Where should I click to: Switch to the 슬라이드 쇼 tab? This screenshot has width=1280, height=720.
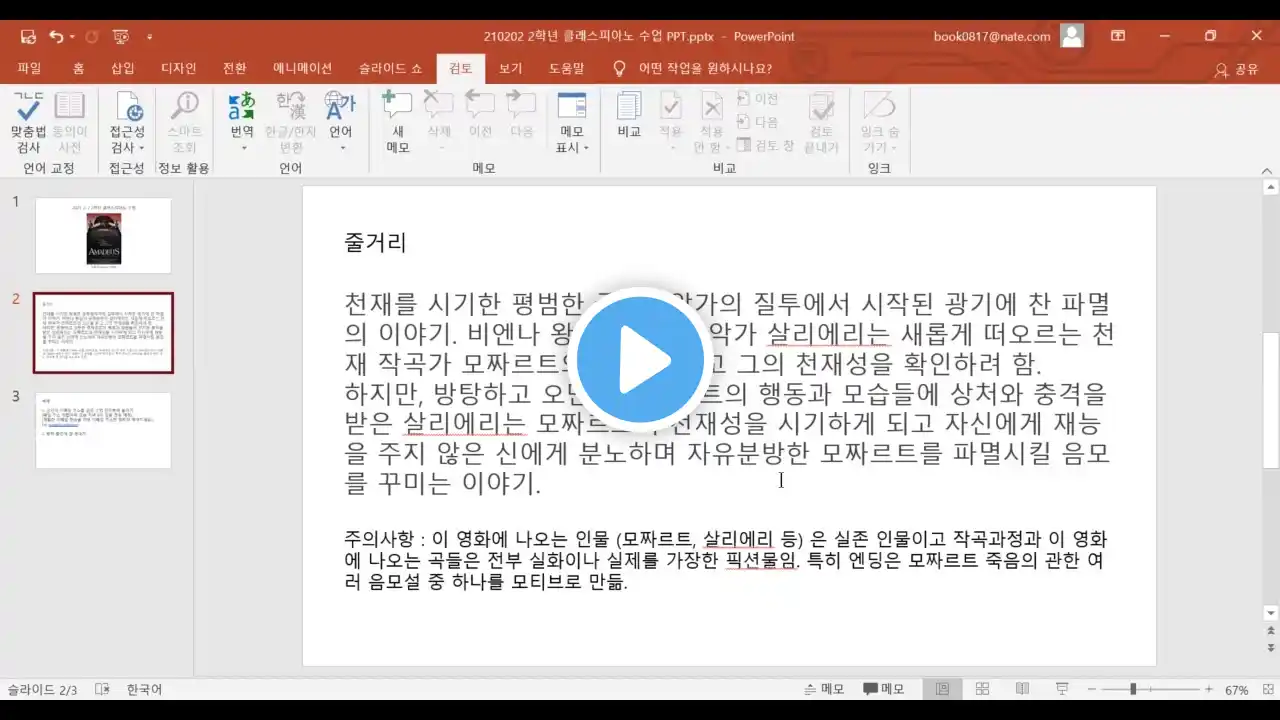[x=390, y=69]
